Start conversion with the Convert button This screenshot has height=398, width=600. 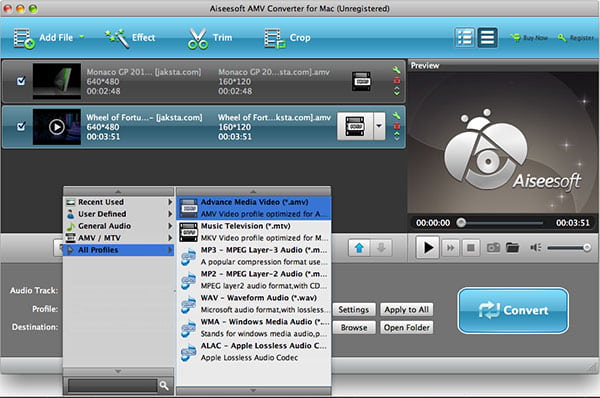pos(513,310)
